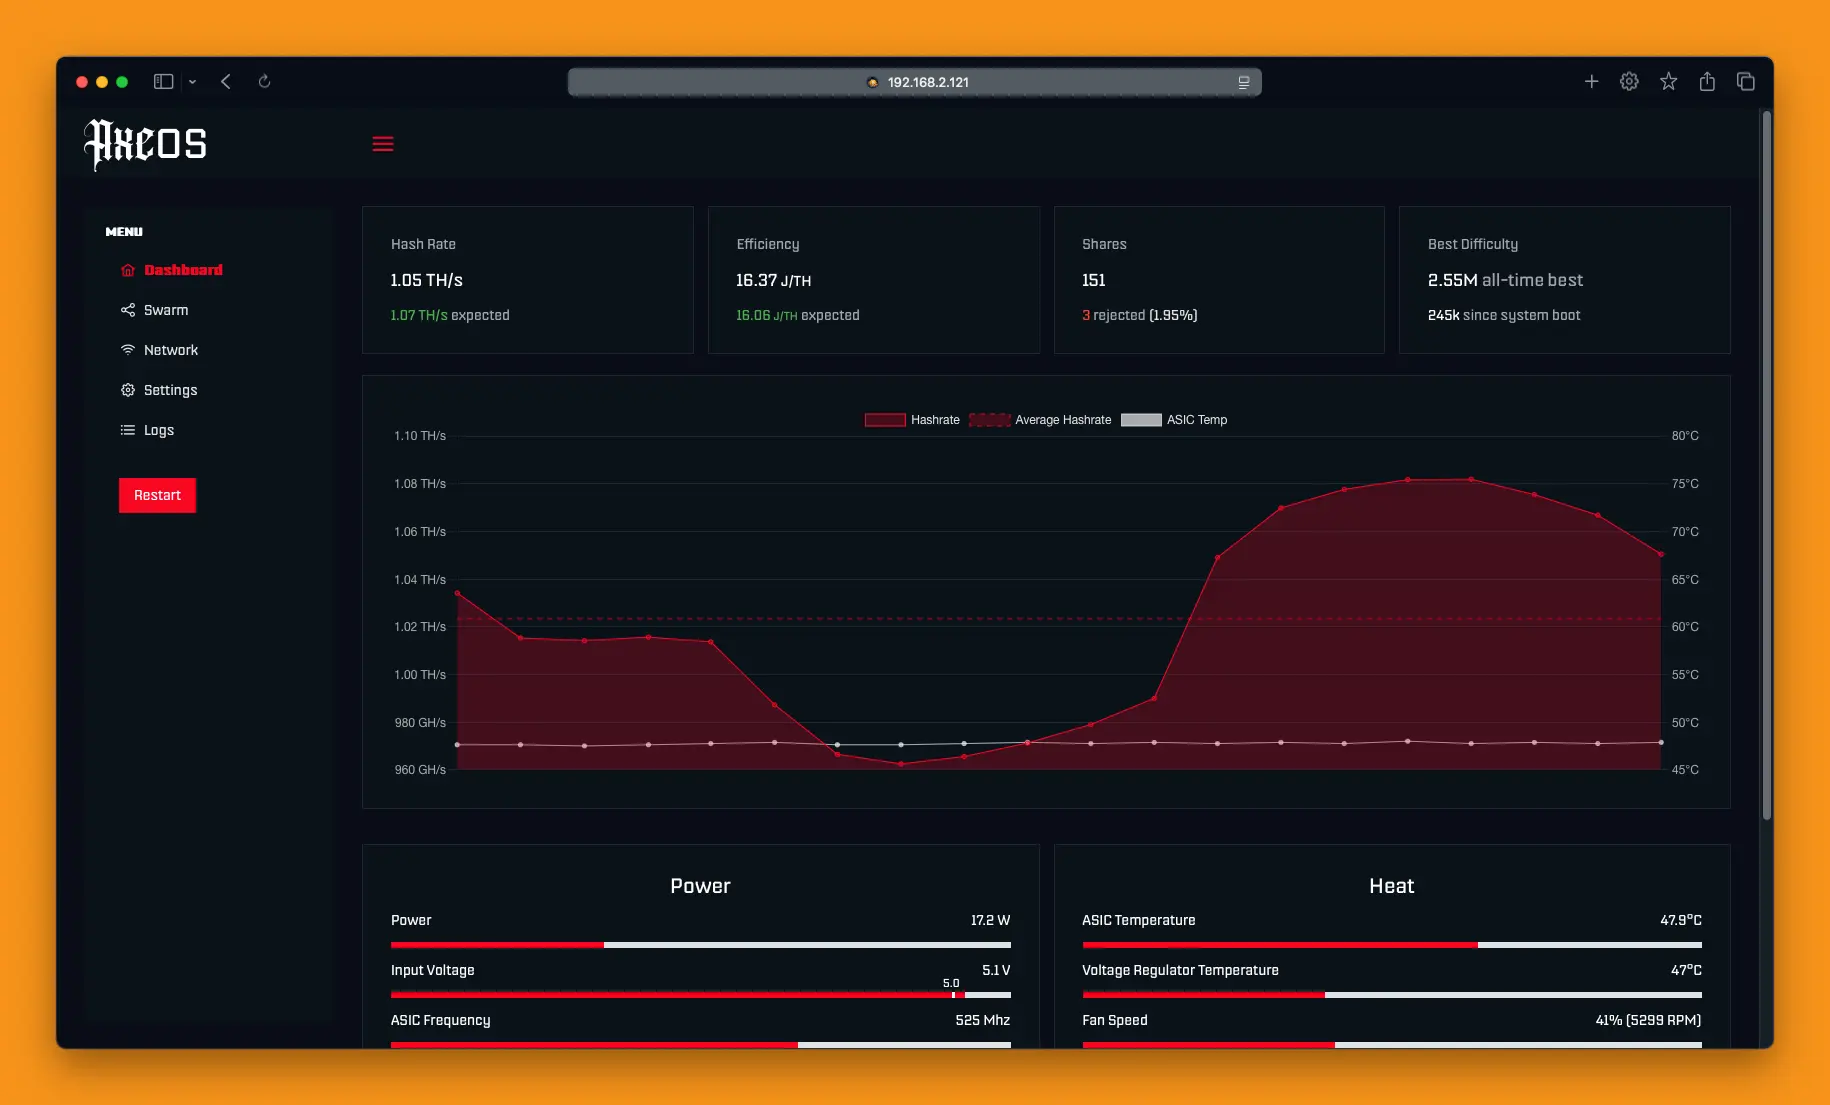
Task: Go back using the browser back button
Action: click(226, 81)
